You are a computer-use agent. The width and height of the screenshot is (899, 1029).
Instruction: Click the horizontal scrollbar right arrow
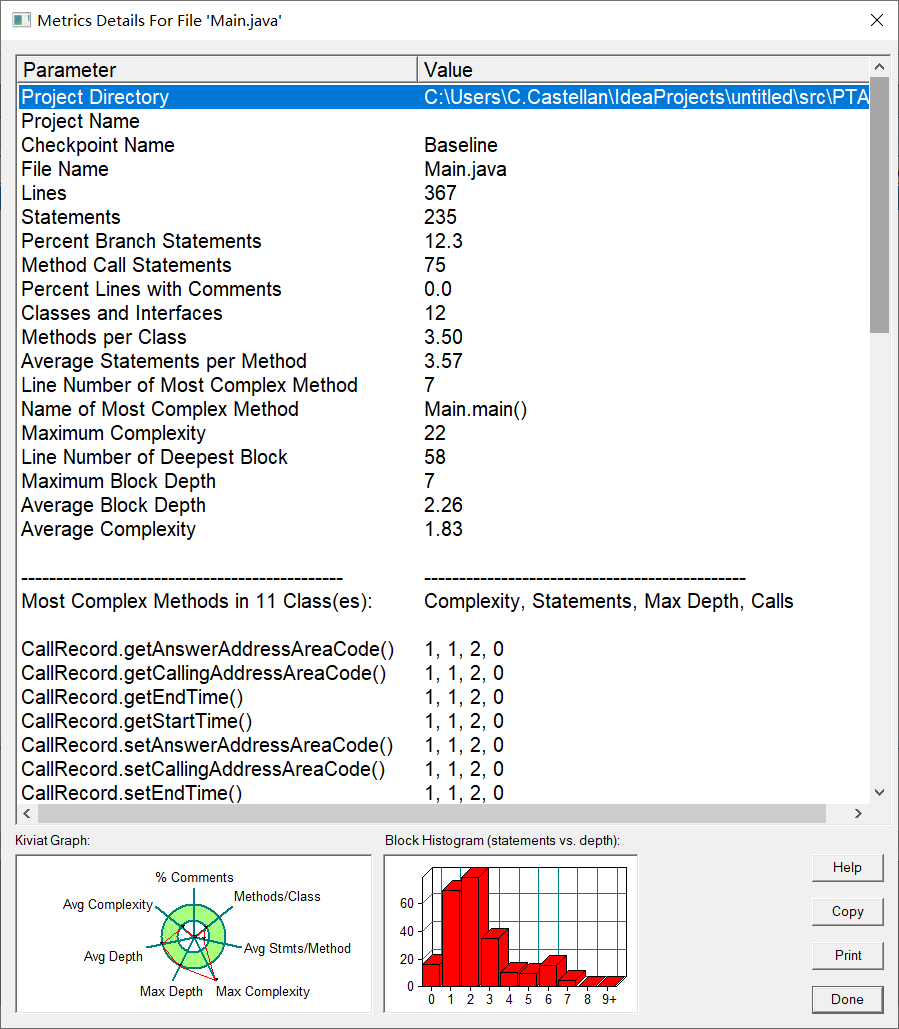pyautogui.click(x=858, y=814)
